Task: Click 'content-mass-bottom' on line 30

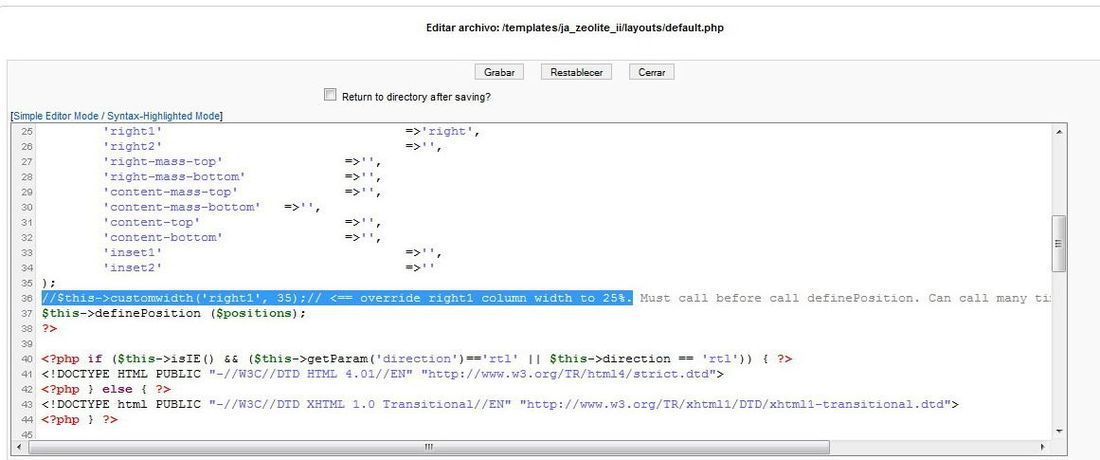Action: click(x=182, y=207)
